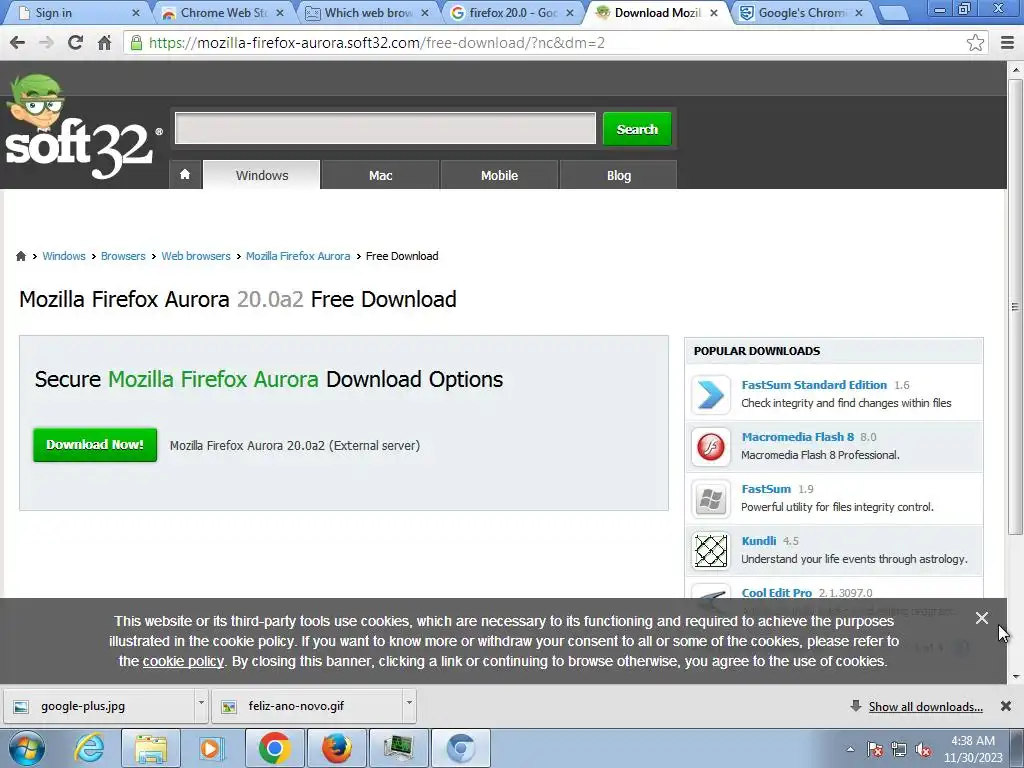Image resolution: width=1024 pixels, height=768 pixels.
Task: Open Windows Explorer from the taskbar
Action: [x=152, y=748]
